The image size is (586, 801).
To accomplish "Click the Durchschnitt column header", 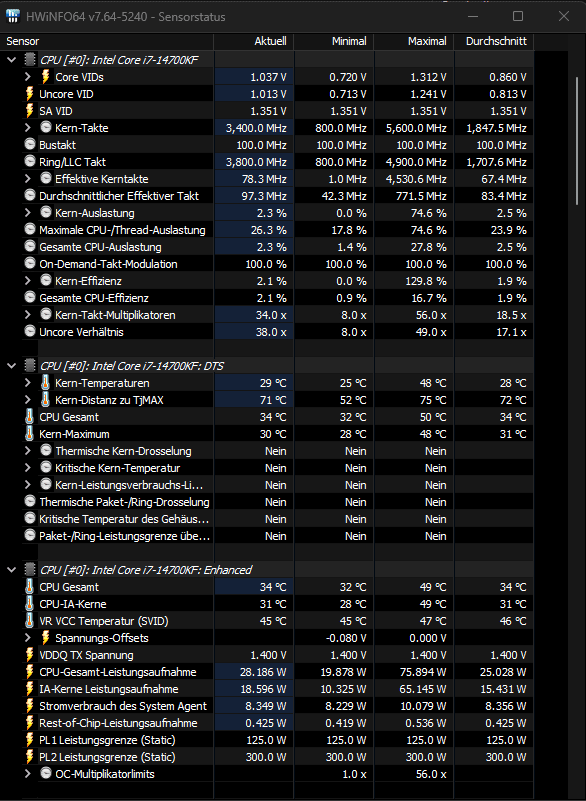I will coord(495,41).
